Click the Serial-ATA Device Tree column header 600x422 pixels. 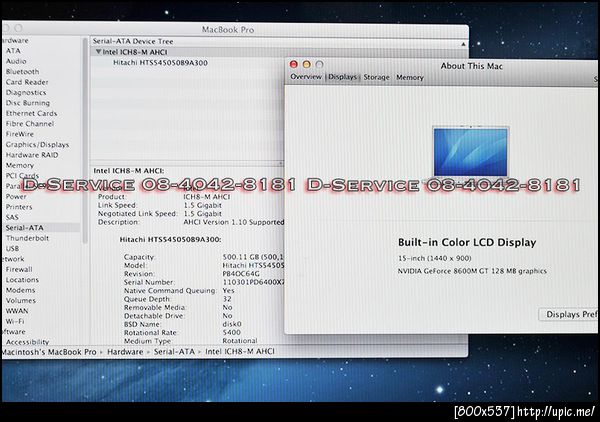(133, 41)
